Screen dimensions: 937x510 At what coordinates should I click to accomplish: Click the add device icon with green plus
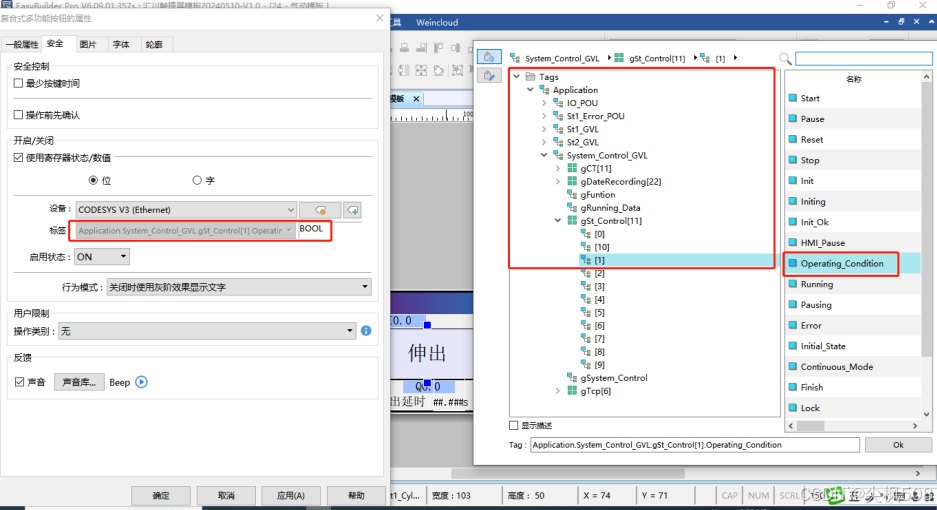353,210
